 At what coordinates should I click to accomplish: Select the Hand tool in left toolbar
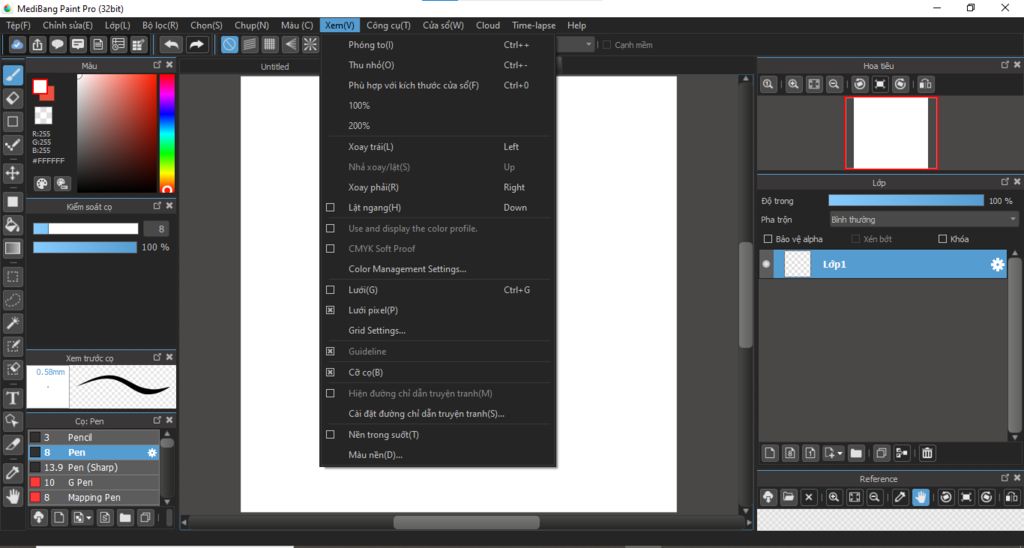coord(12,496)
